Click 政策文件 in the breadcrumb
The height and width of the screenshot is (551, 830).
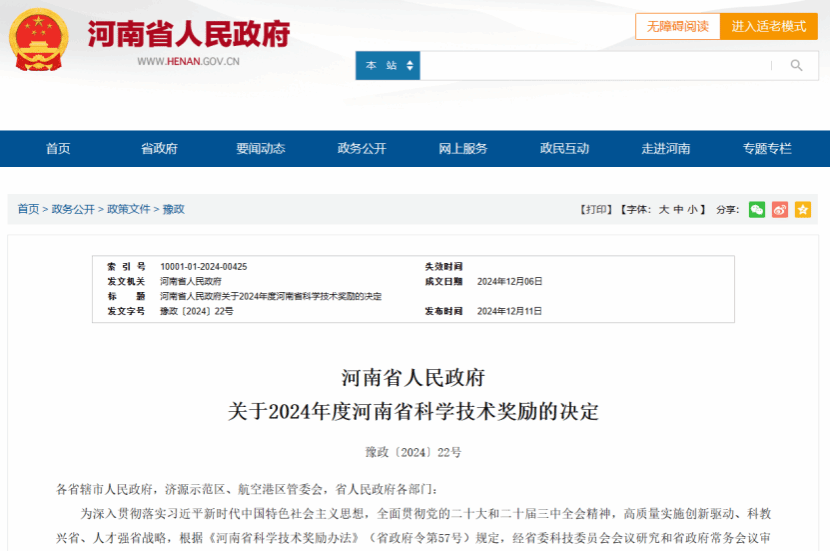[x=129, y=209]
